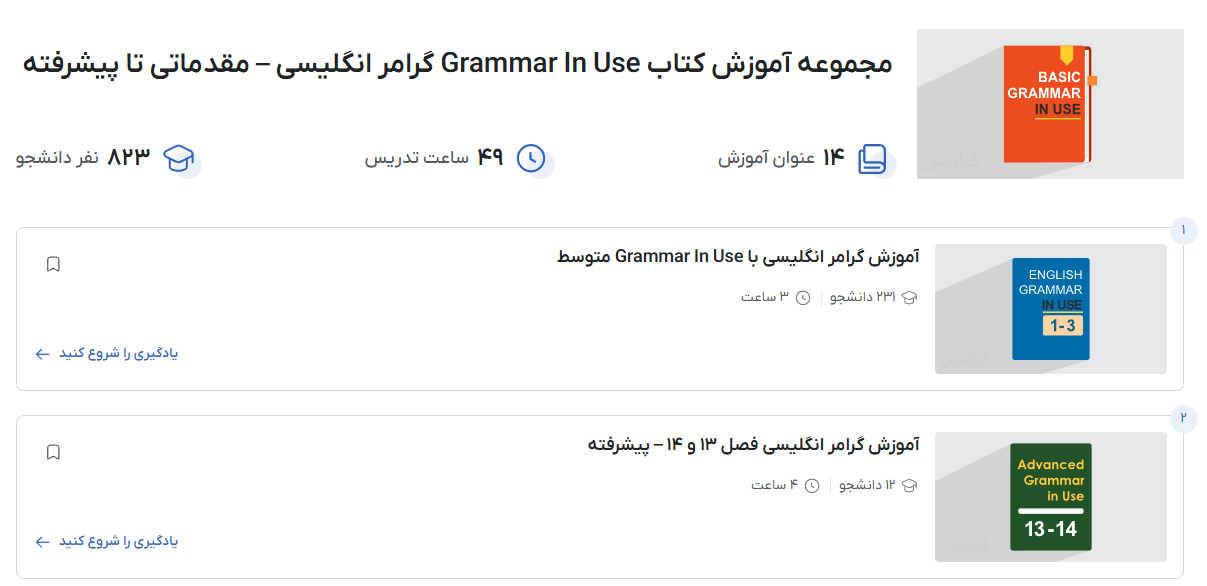
Task: Toggle the bookmark on the advanced Grammar course
Action: 54,451
